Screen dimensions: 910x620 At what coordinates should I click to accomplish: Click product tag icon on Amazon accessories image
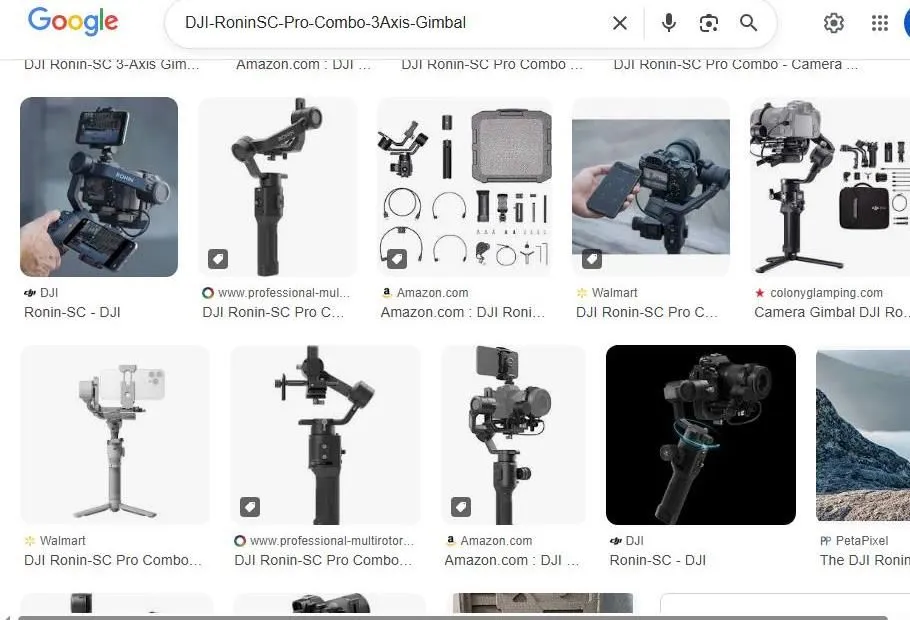pyautogui.click(x=397, y=259)
